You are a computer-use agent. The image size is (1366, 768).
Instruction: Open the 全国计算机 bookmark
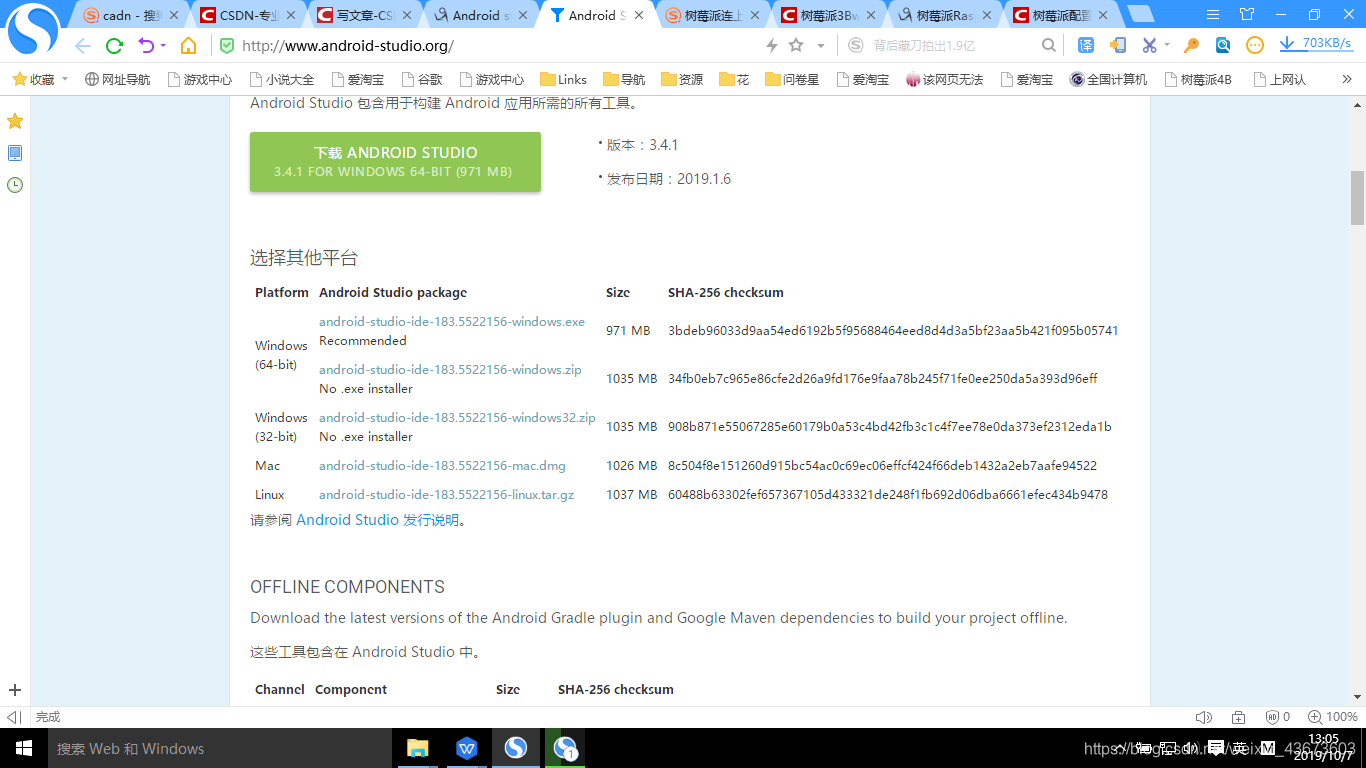click(1108, 79)
